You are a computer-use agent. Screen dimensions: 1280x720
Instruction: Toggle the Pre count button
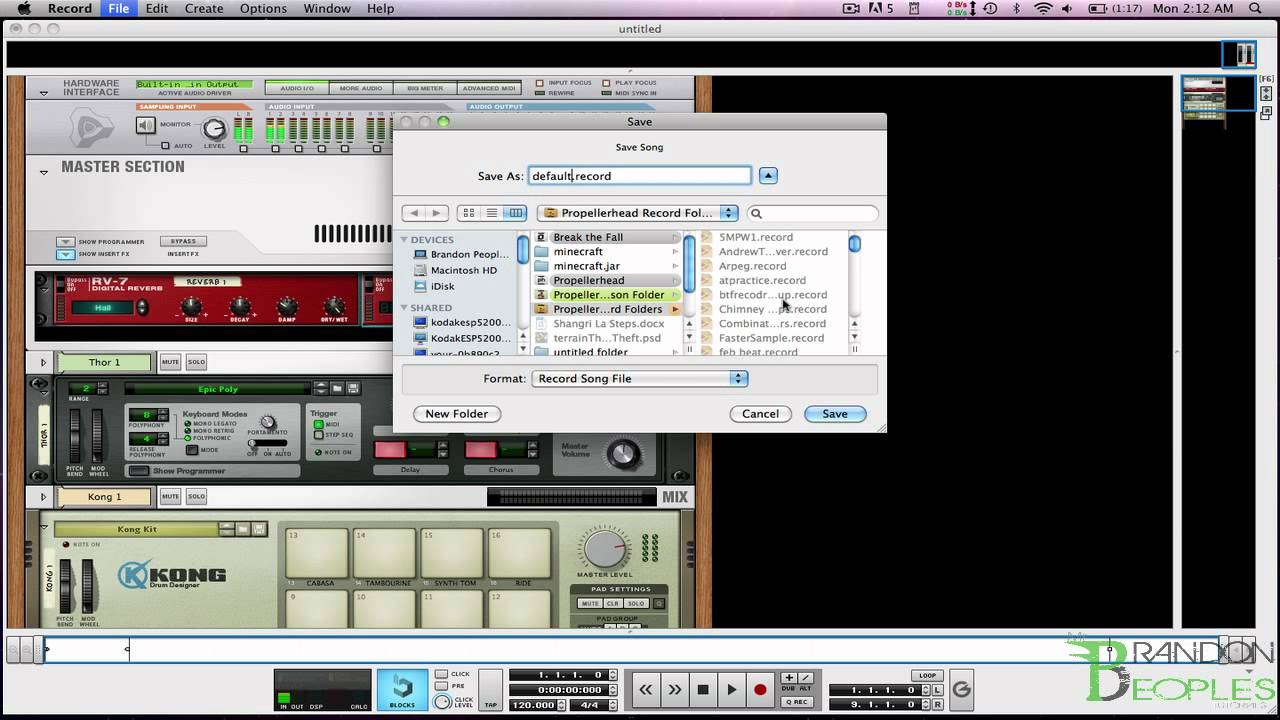point(441,686)
